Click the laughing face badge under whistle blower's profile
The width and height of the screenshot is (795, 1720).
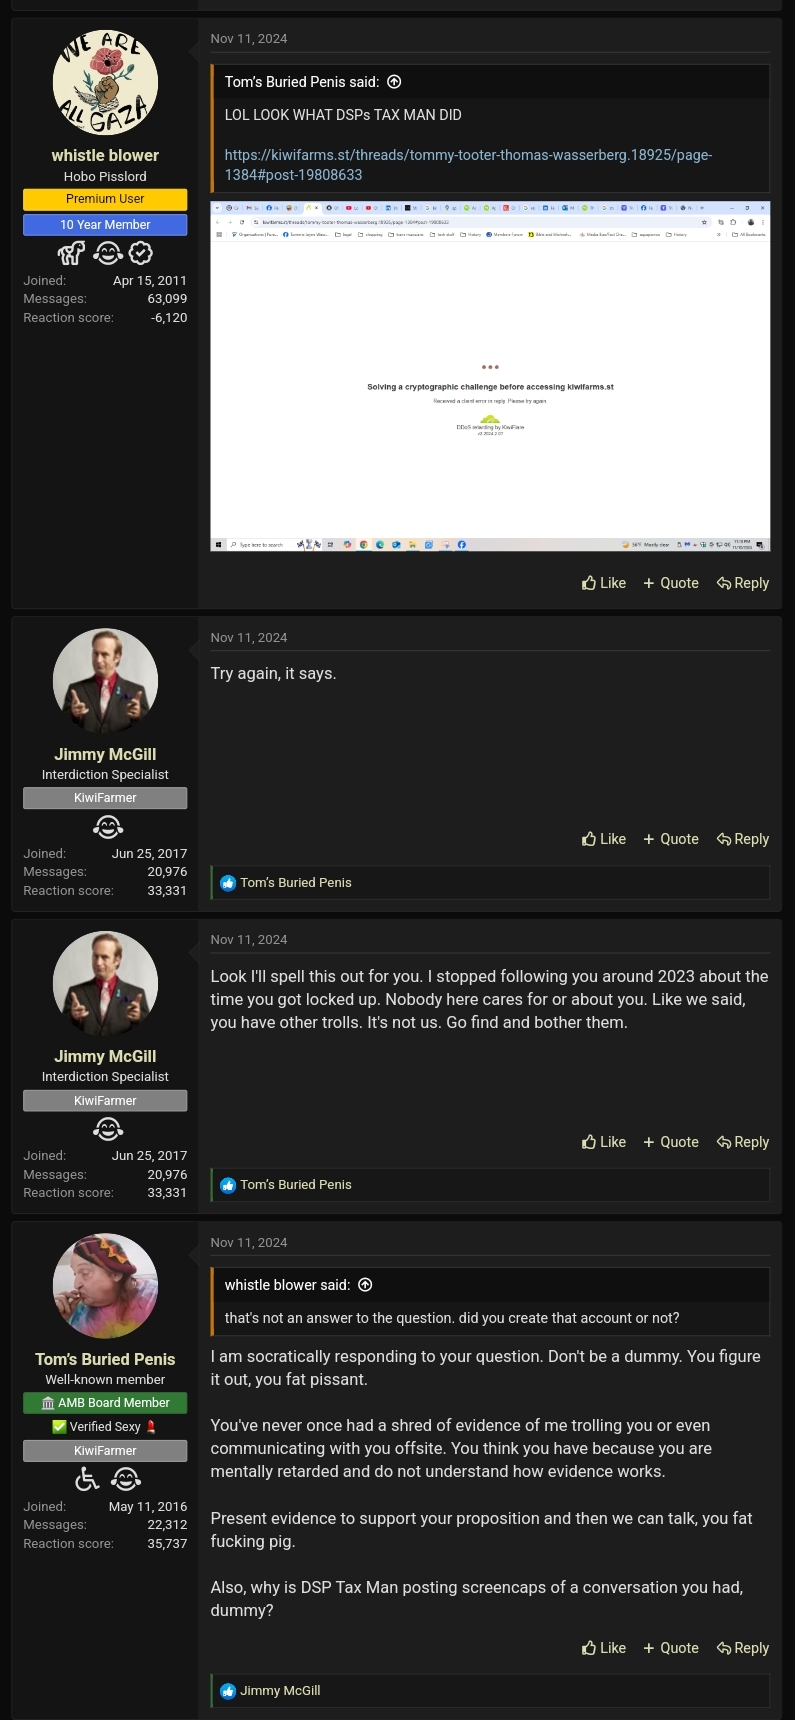(108, 253)
